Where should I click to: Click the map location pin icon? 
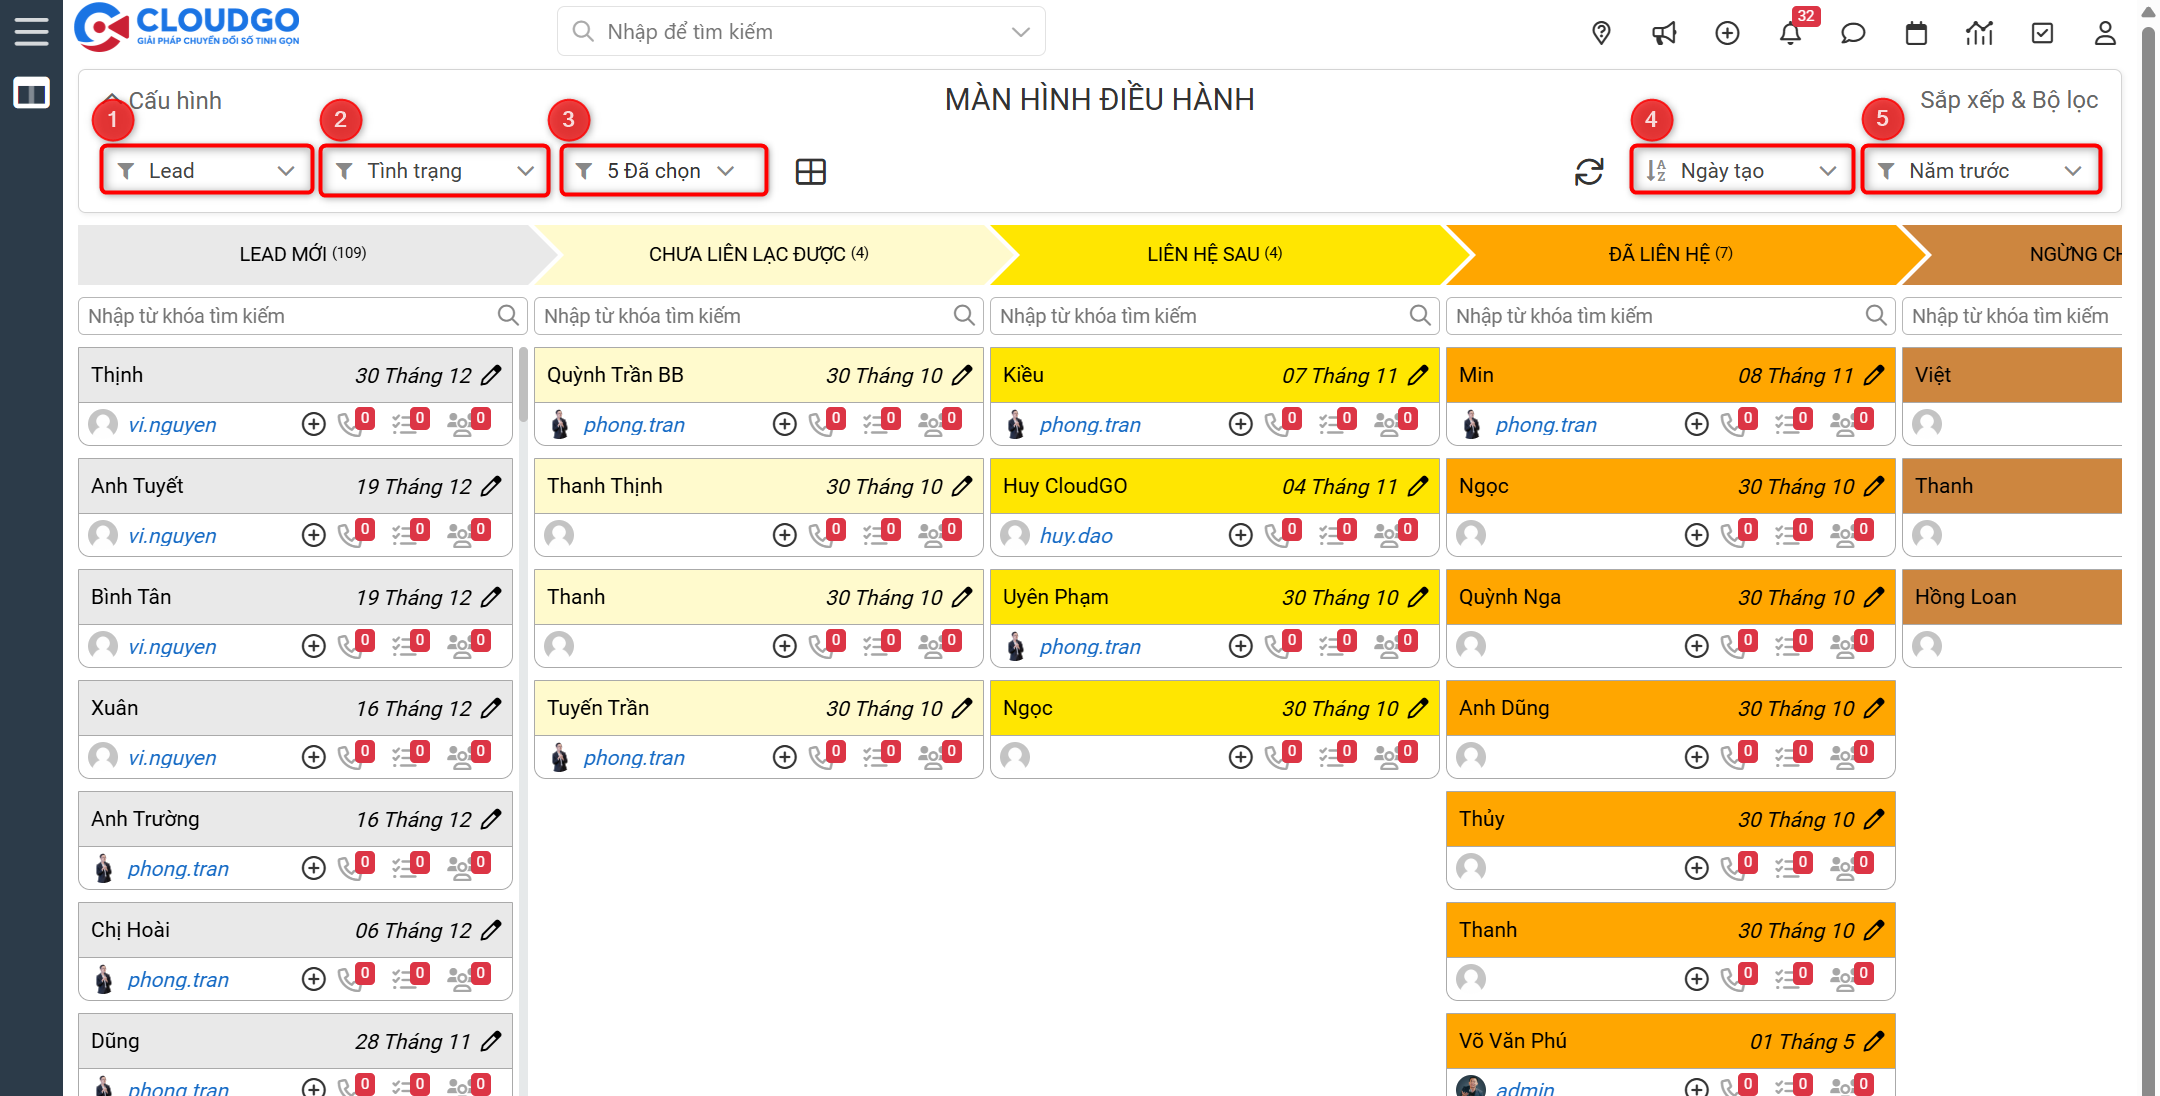(x=1601, y=33)
